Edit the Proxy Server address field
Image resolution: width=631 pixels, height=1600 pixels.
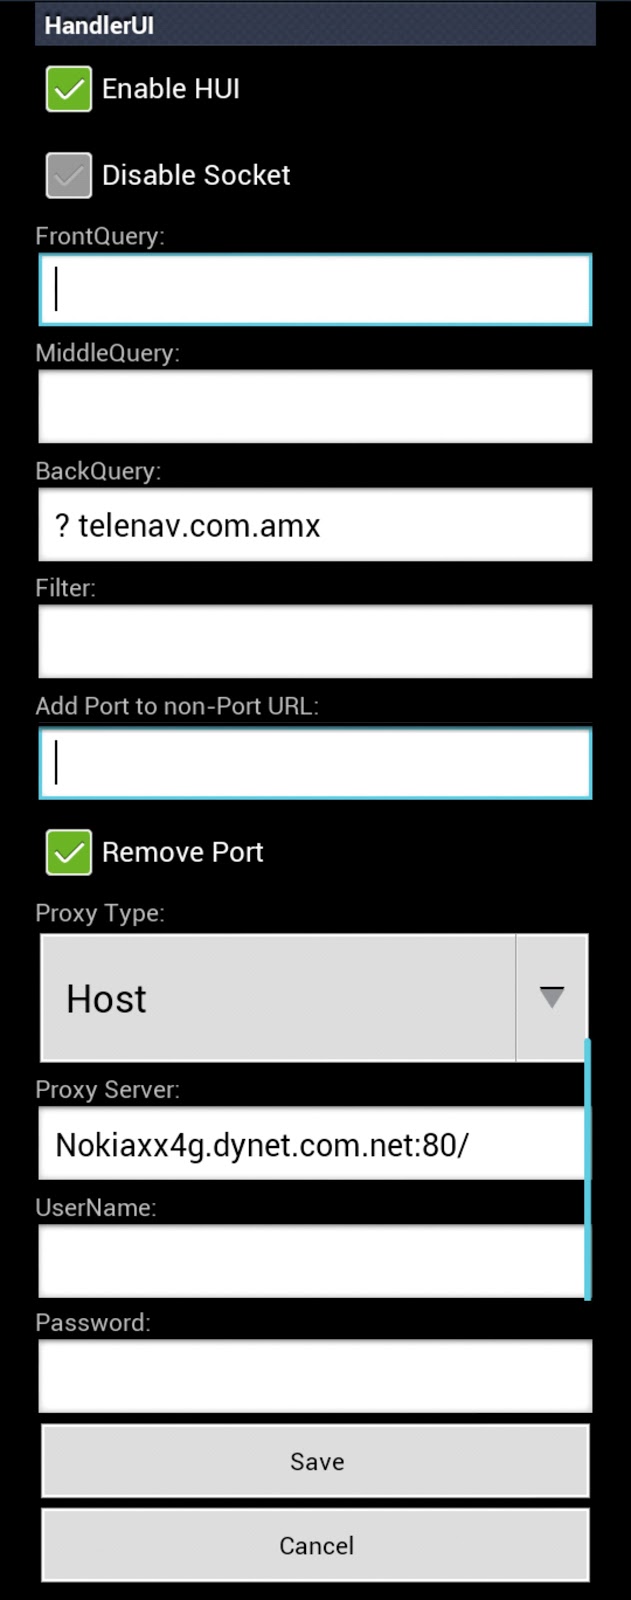pos(312,1143)
